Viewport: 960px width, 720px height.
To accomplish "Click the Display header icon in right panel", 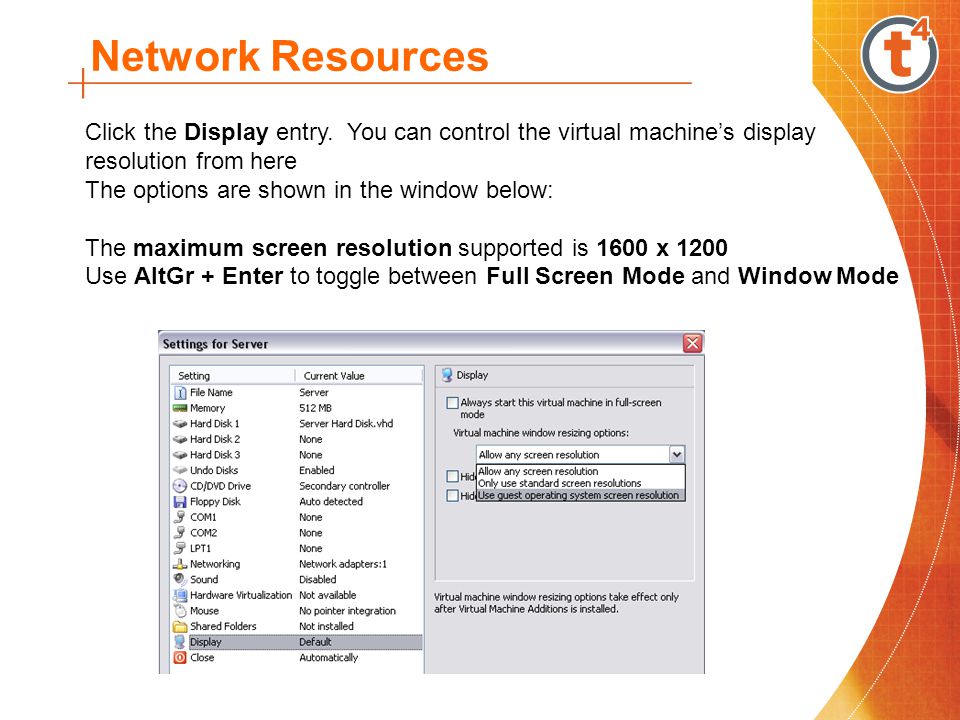I will pyautogui.click(x=448, y=375).
